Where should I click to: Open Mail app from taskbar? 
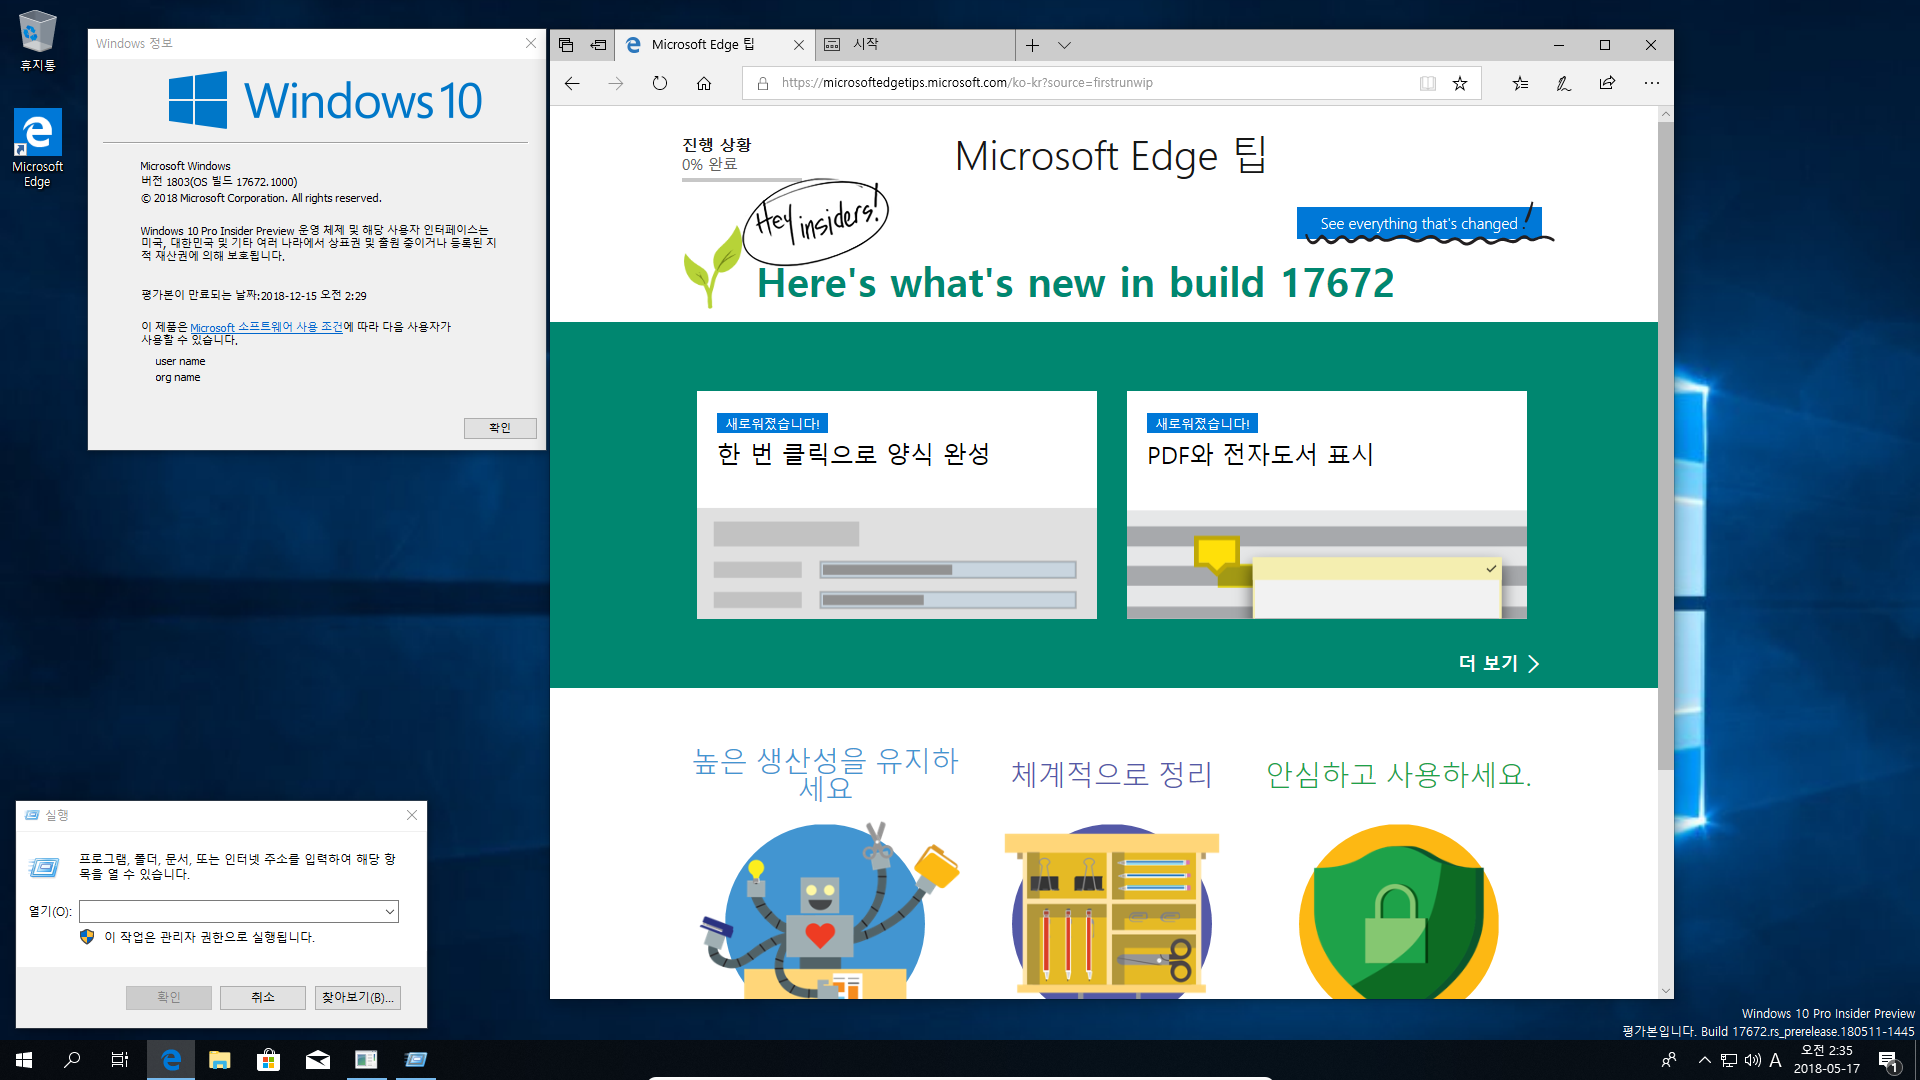pyautogui.click(x=318, y=1060)
